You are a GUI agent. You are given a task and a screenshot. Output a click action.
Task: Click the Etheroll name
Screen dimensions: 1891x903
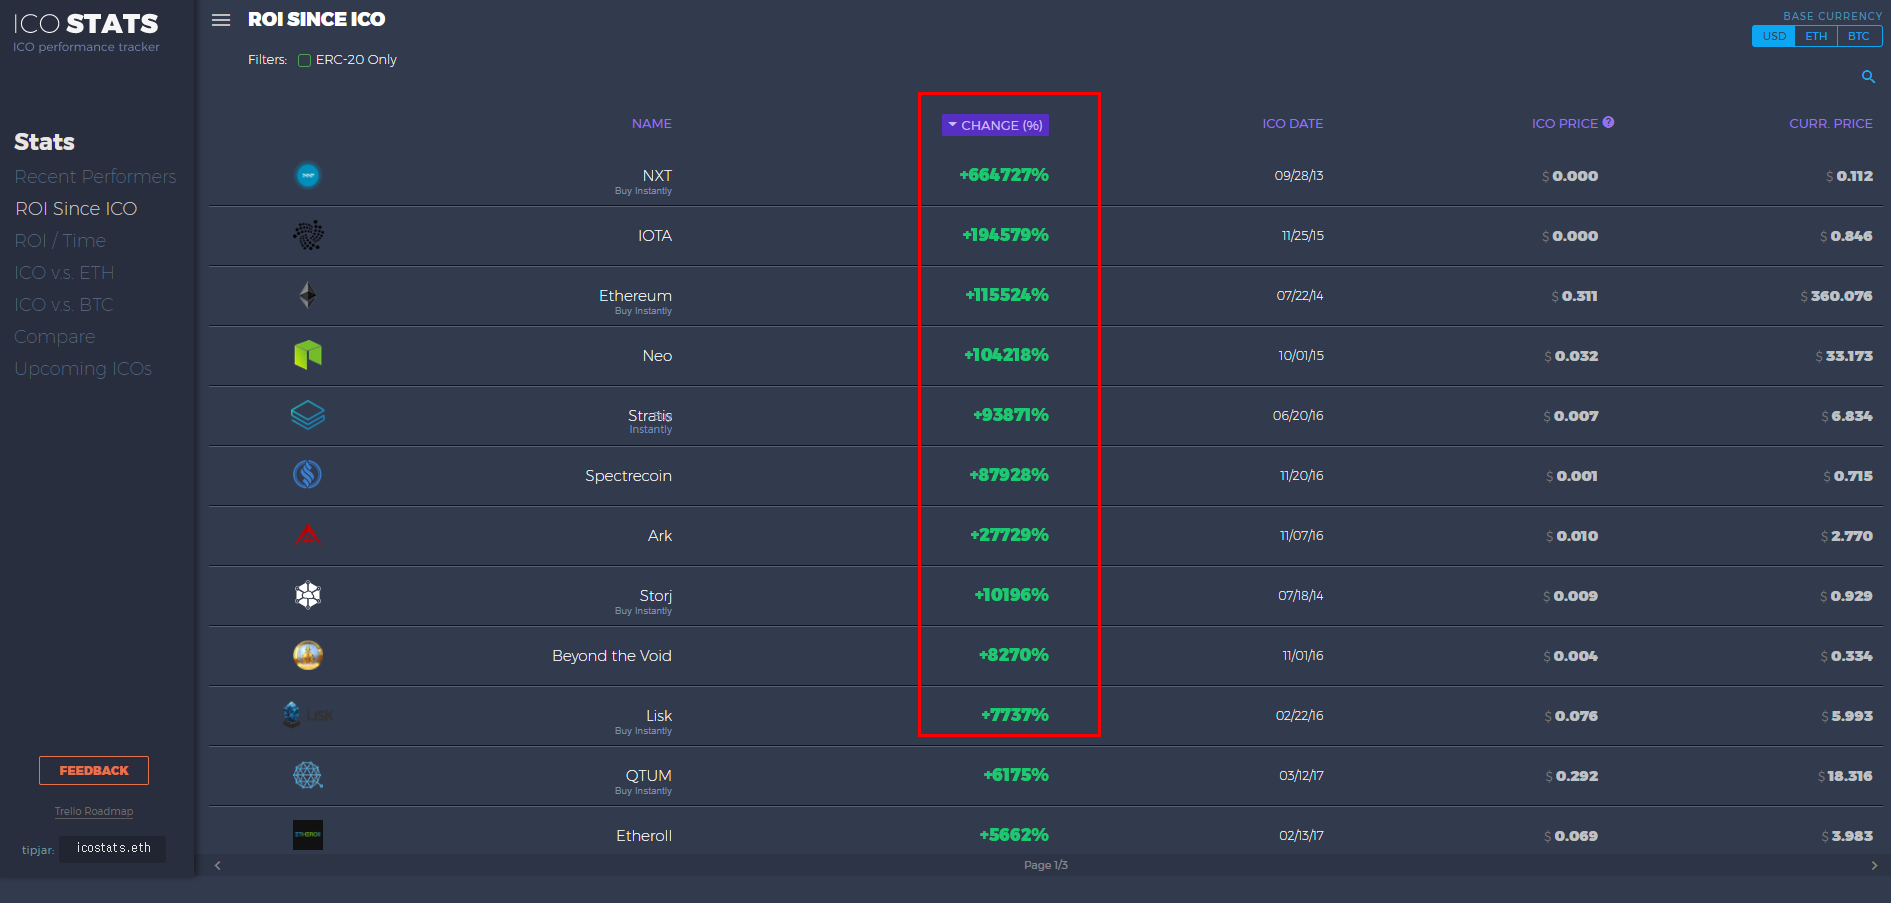[644, 836]
